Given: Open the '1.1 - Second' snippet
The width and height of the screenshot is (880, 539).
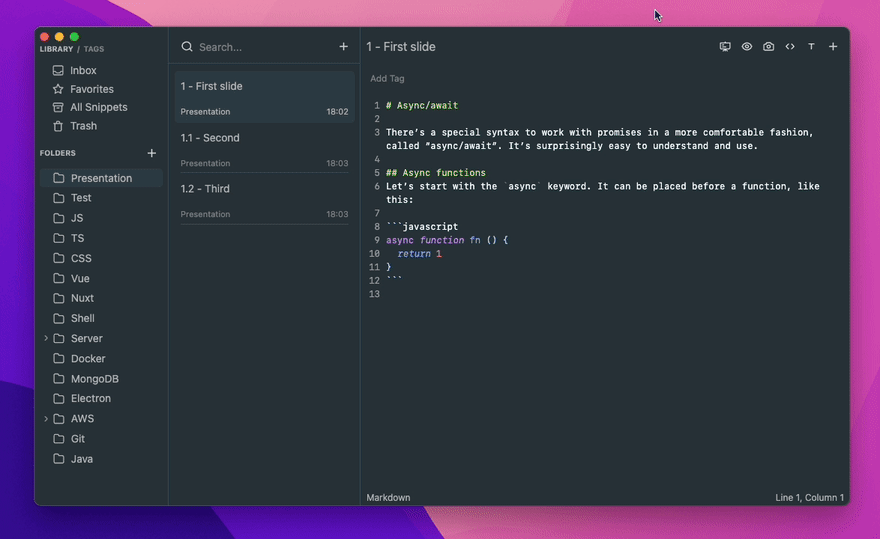Looking at the screenshot, I should [264, 149].
